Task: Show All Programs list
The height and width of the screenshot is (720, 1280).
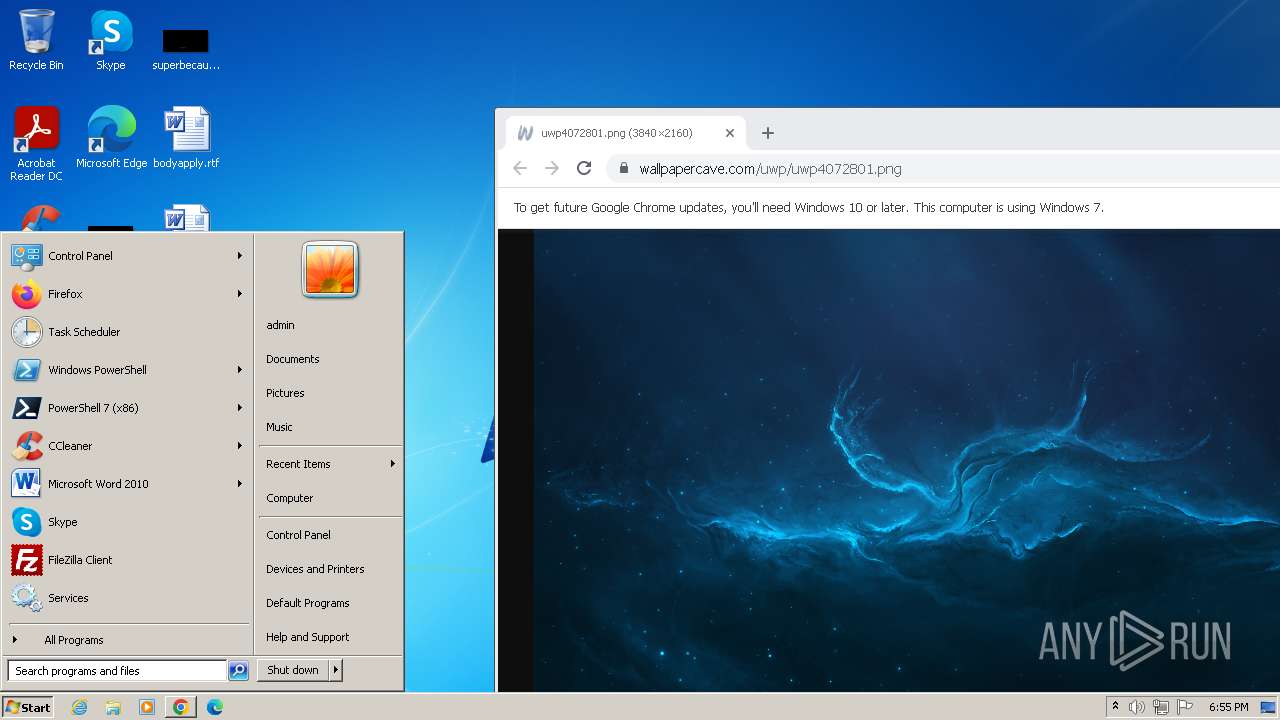Action: (128, 640)
